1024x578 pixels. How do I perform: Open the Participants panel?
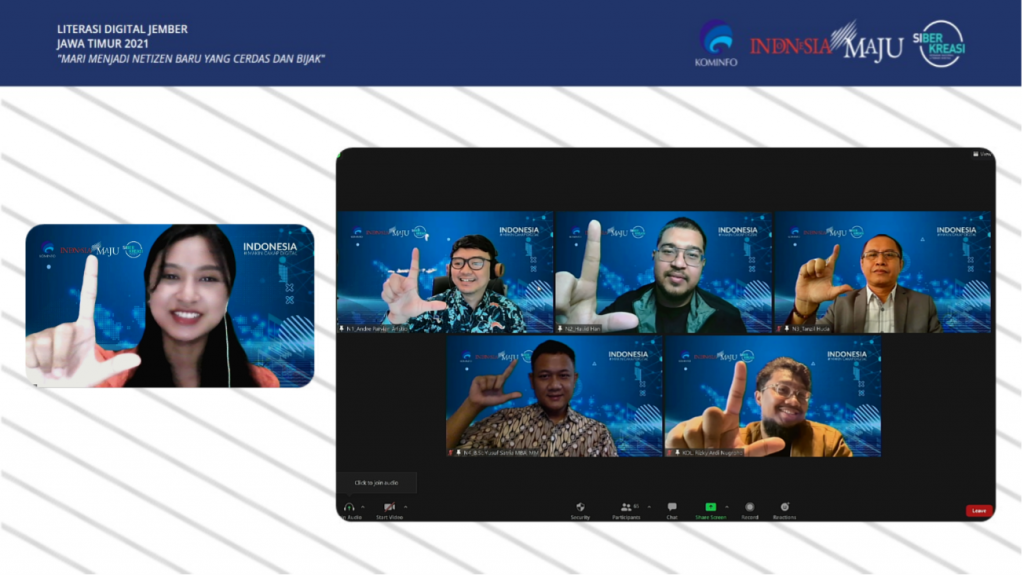pyautogui.click(x=626, y=508)
